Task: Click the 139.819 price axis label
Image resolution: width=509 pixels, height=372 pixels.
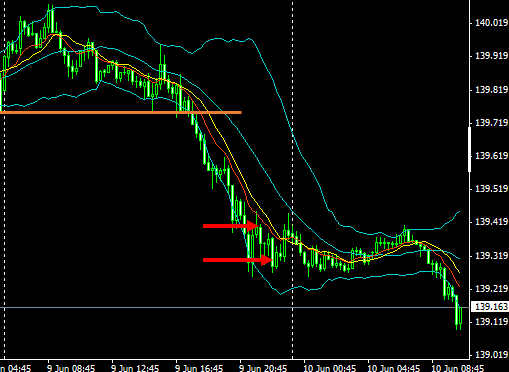Action: pos(491,90)
